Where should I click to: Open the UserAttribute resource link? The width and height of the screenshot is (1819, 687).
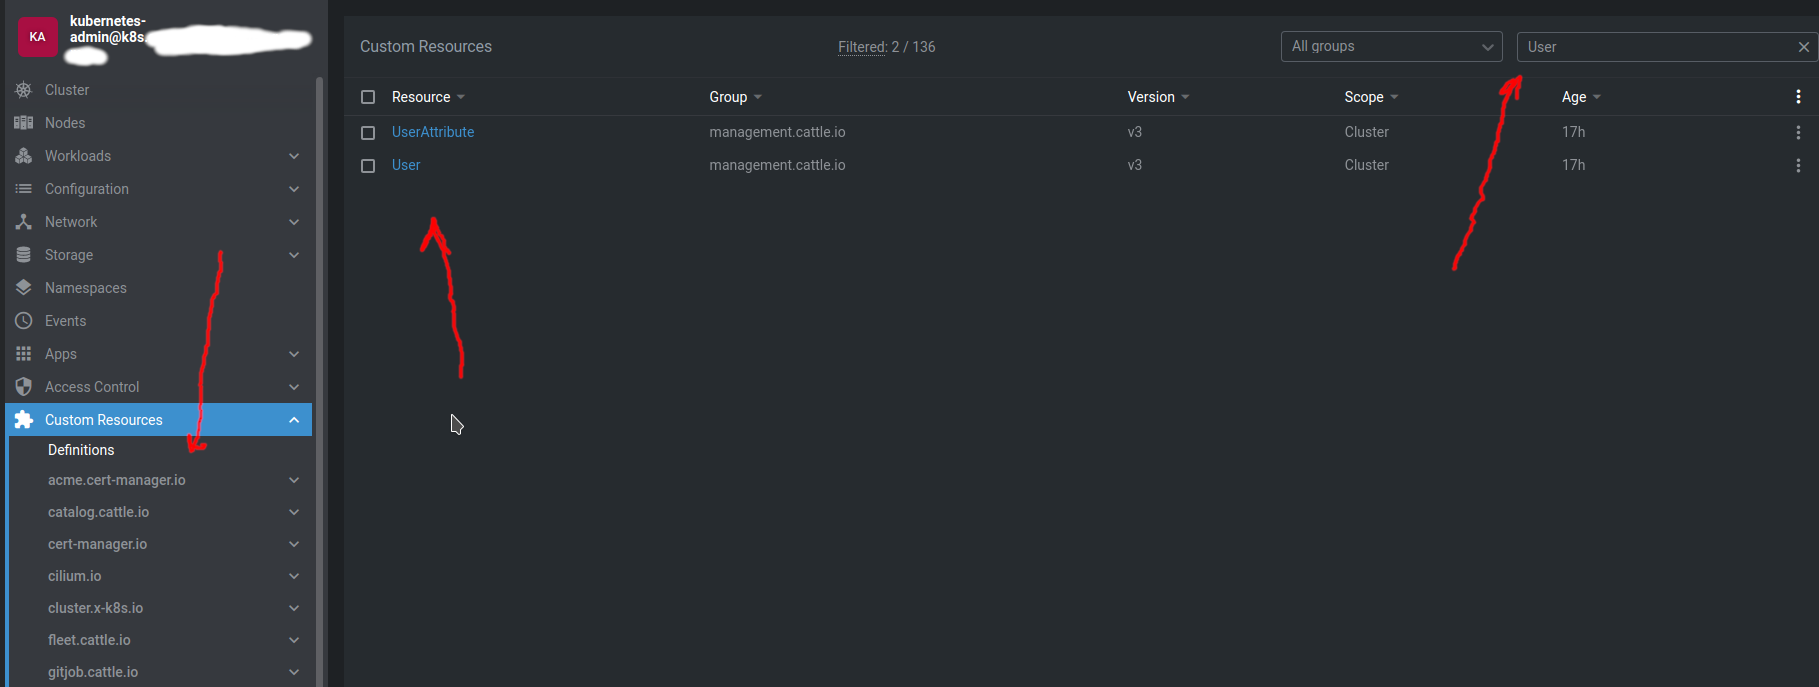pos(432,131)
